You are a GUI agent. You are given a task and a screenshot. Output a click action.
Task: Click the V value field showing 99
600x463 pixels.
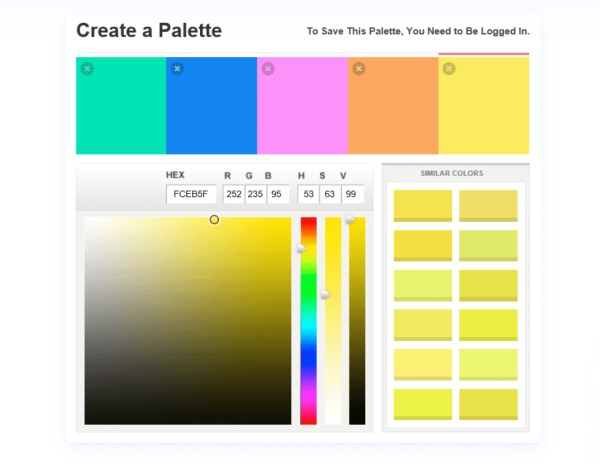(x=352, y=194)
